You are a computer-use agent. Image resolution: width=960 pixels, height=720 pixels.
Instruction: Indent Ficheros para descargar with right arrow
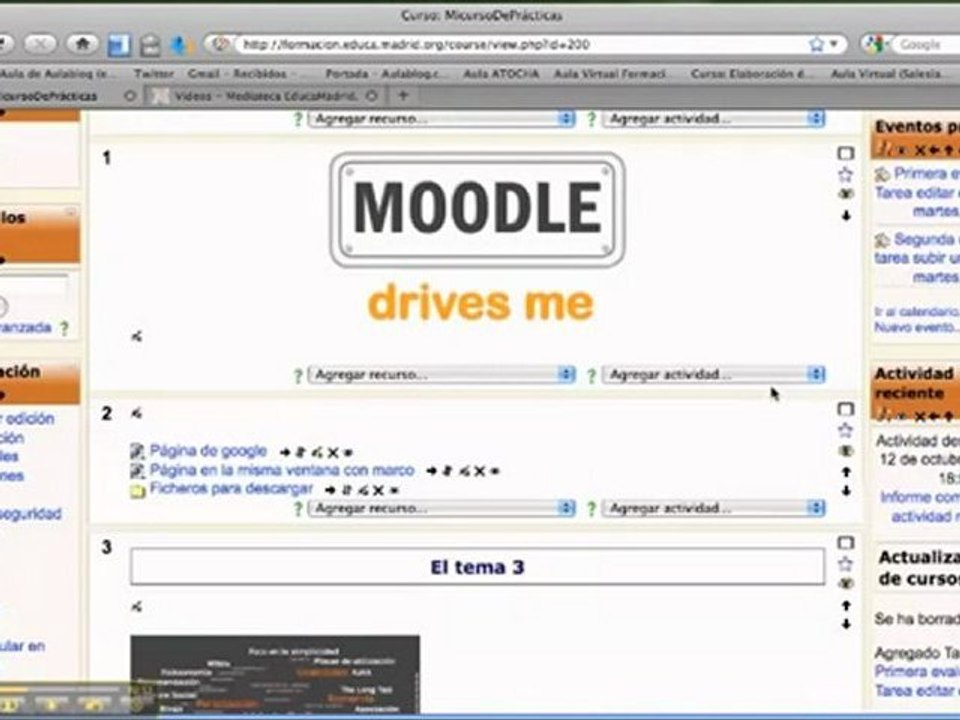point(331,490)
